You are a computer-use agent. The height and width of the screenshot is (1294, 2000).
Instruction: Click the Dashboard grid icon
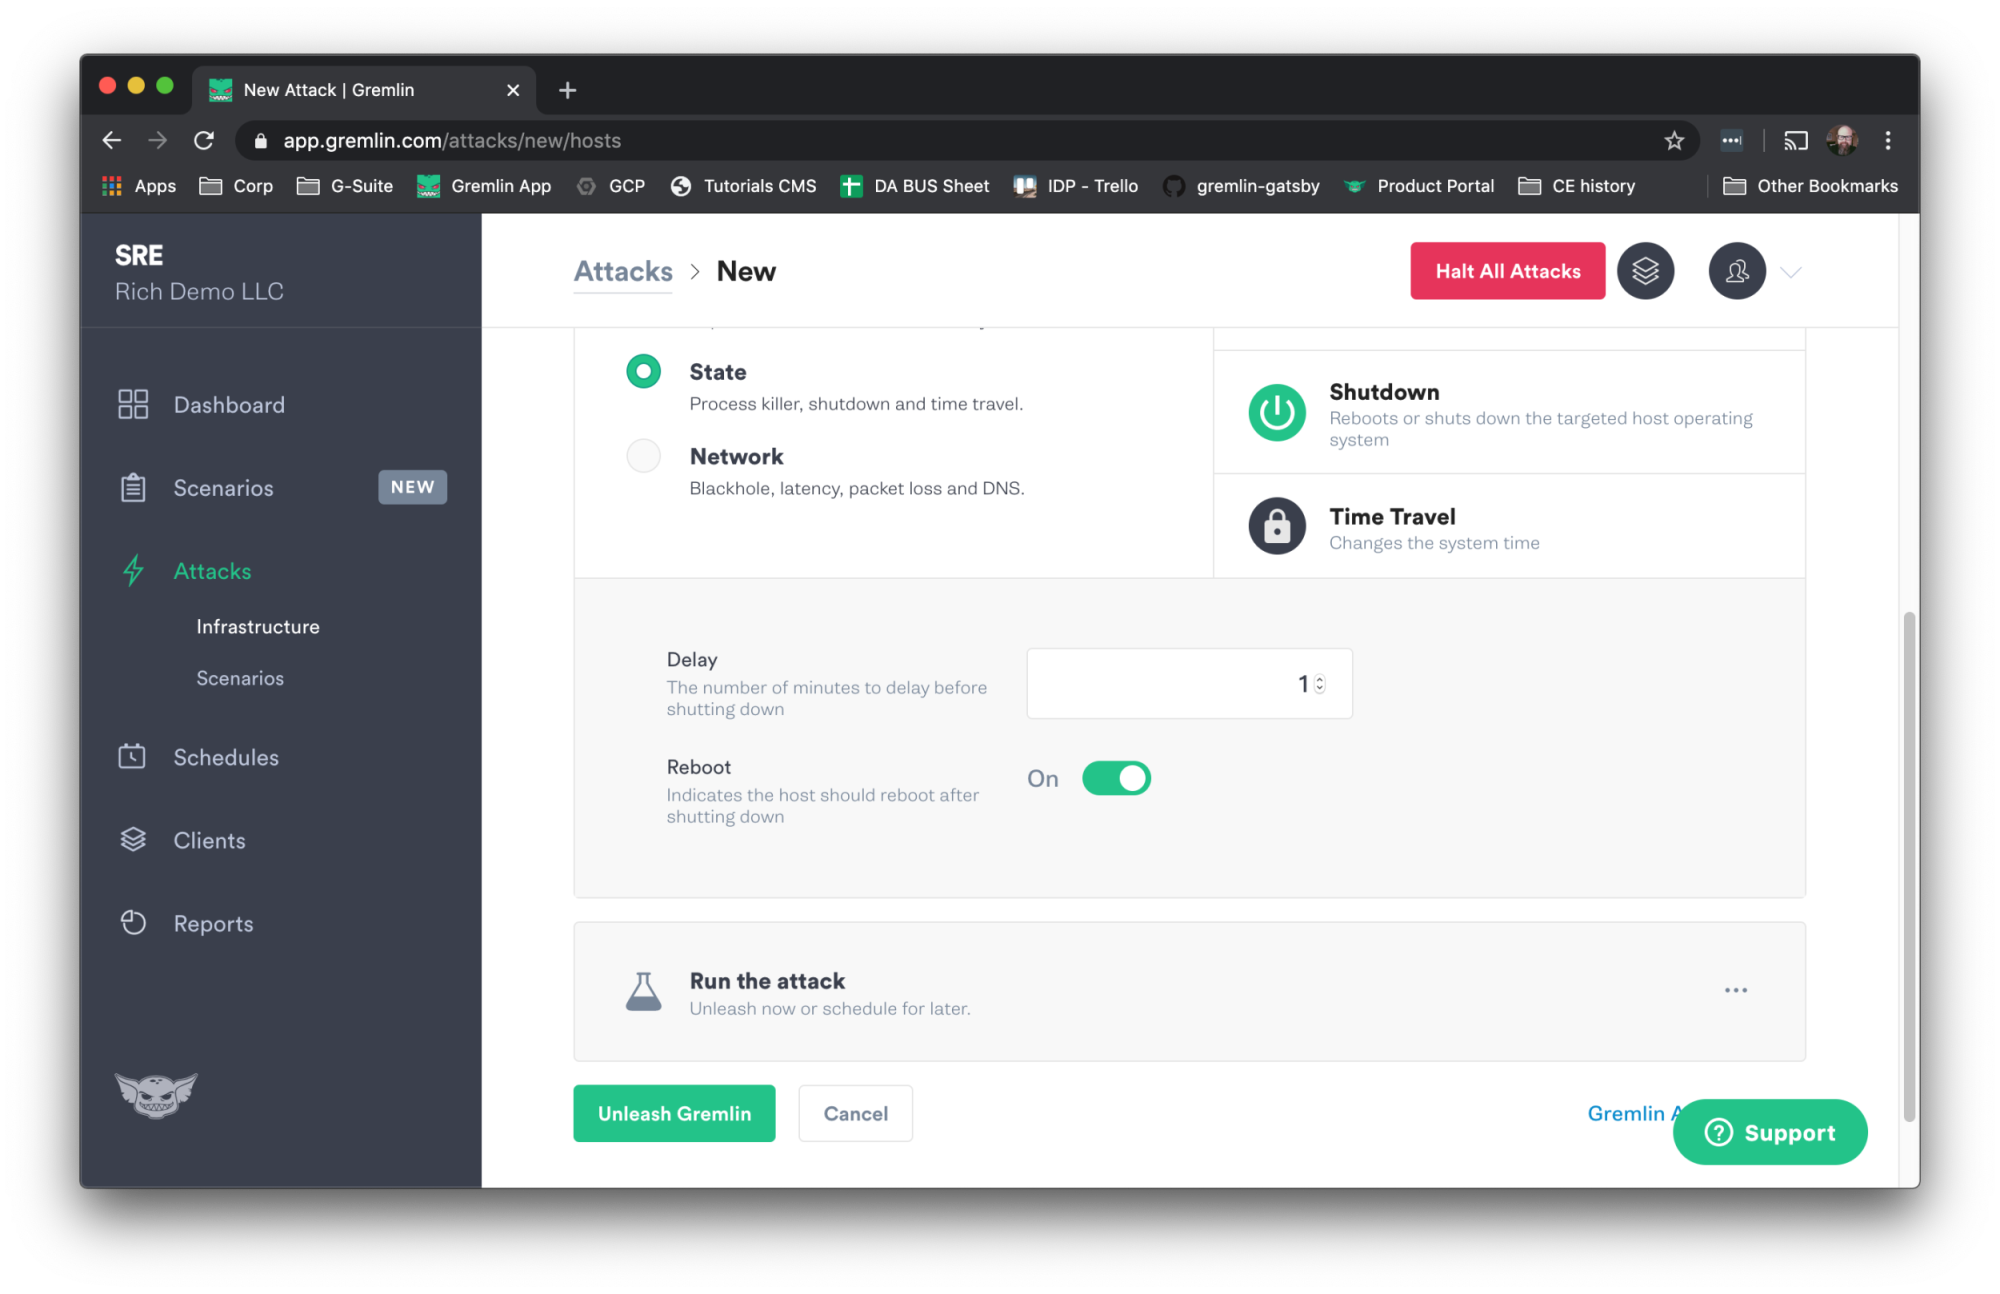click(x=132, y=404)
